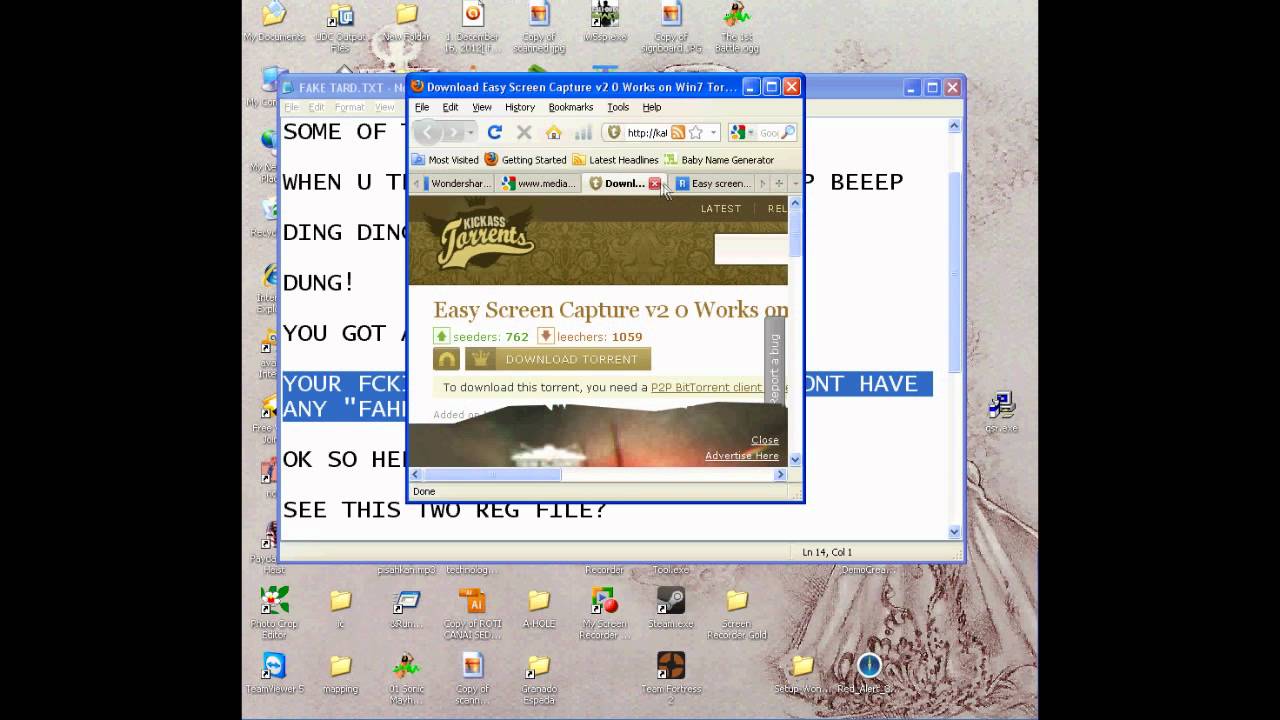The width and height of the screenshot is (1280, 720).
Task: Open the A-HOLE desktop folder
Action: point(539,608)
